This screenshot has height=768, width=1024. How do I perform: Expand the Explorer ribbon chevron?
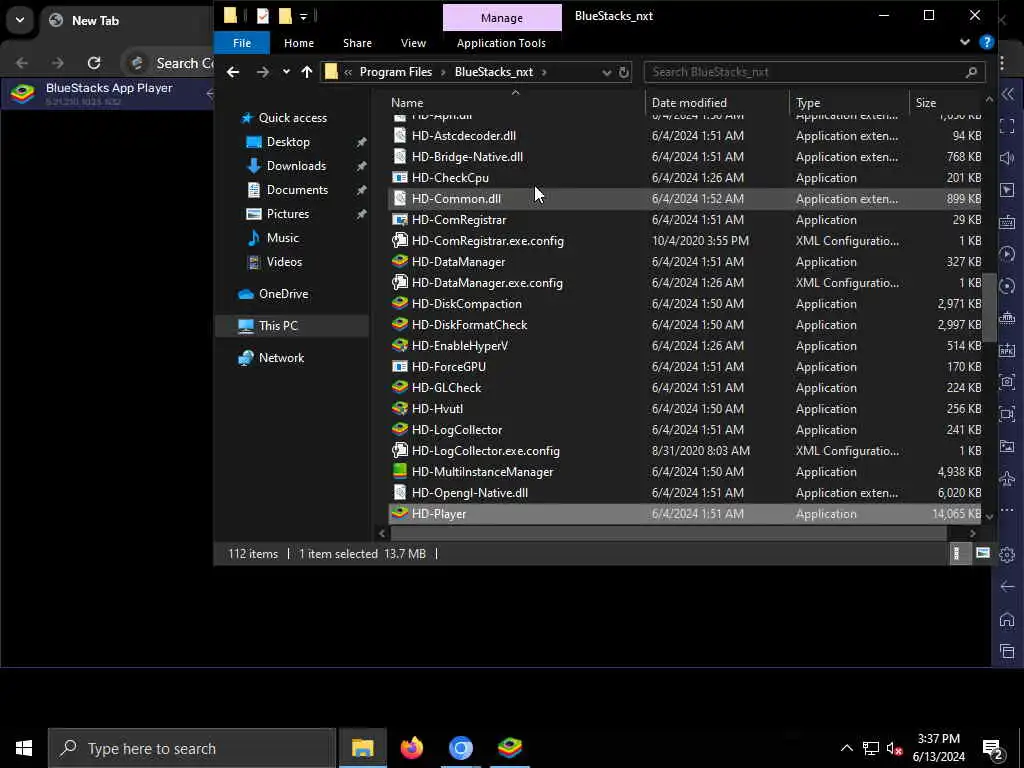click(965, 42)
